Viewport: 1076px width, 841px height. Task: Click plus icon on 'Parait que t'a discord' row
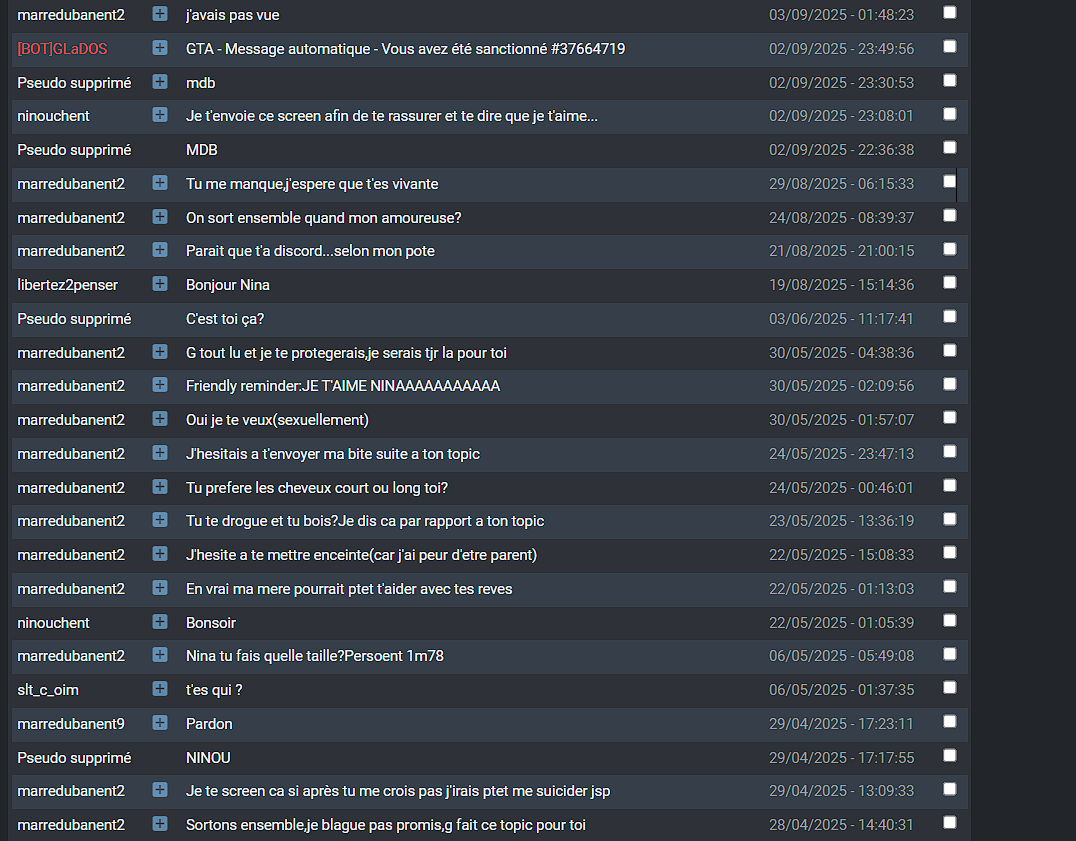[x=160, y=250]
